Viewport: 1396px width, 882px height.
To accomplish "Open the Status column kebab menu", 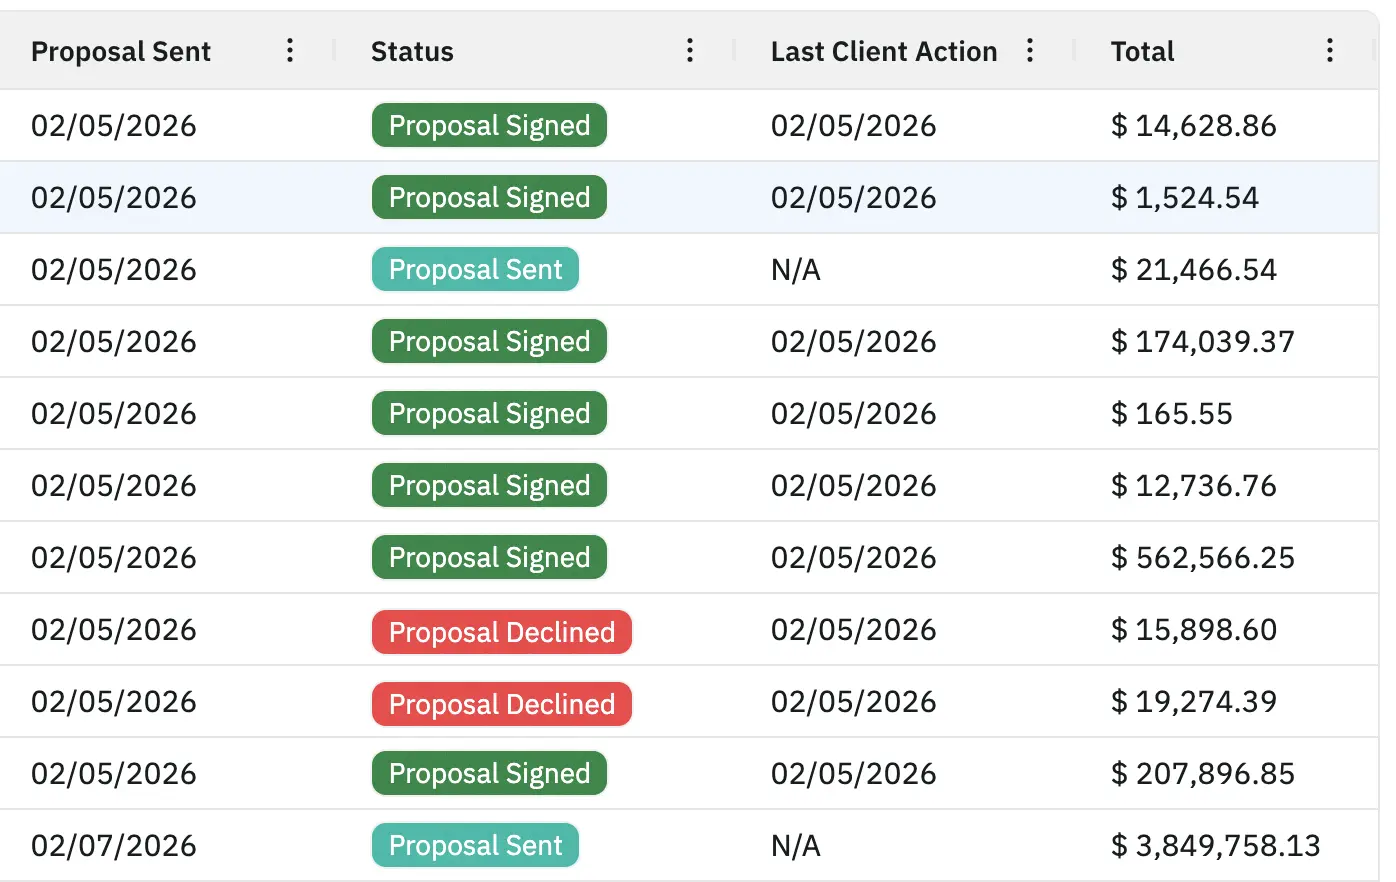I will click(690, 50).
